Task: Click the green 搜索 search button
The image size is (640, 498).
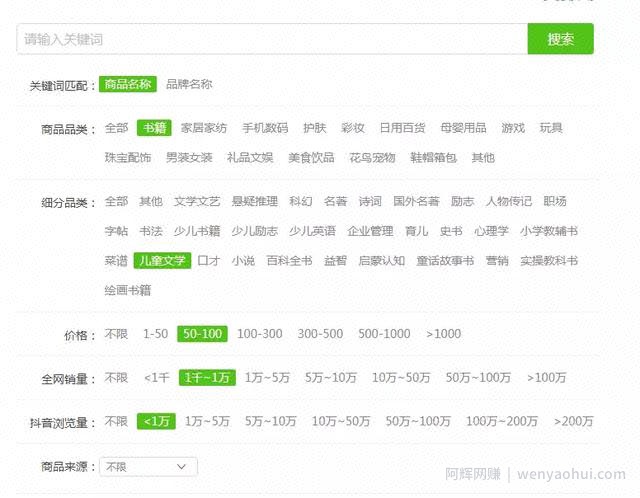Action: point(560,39)
